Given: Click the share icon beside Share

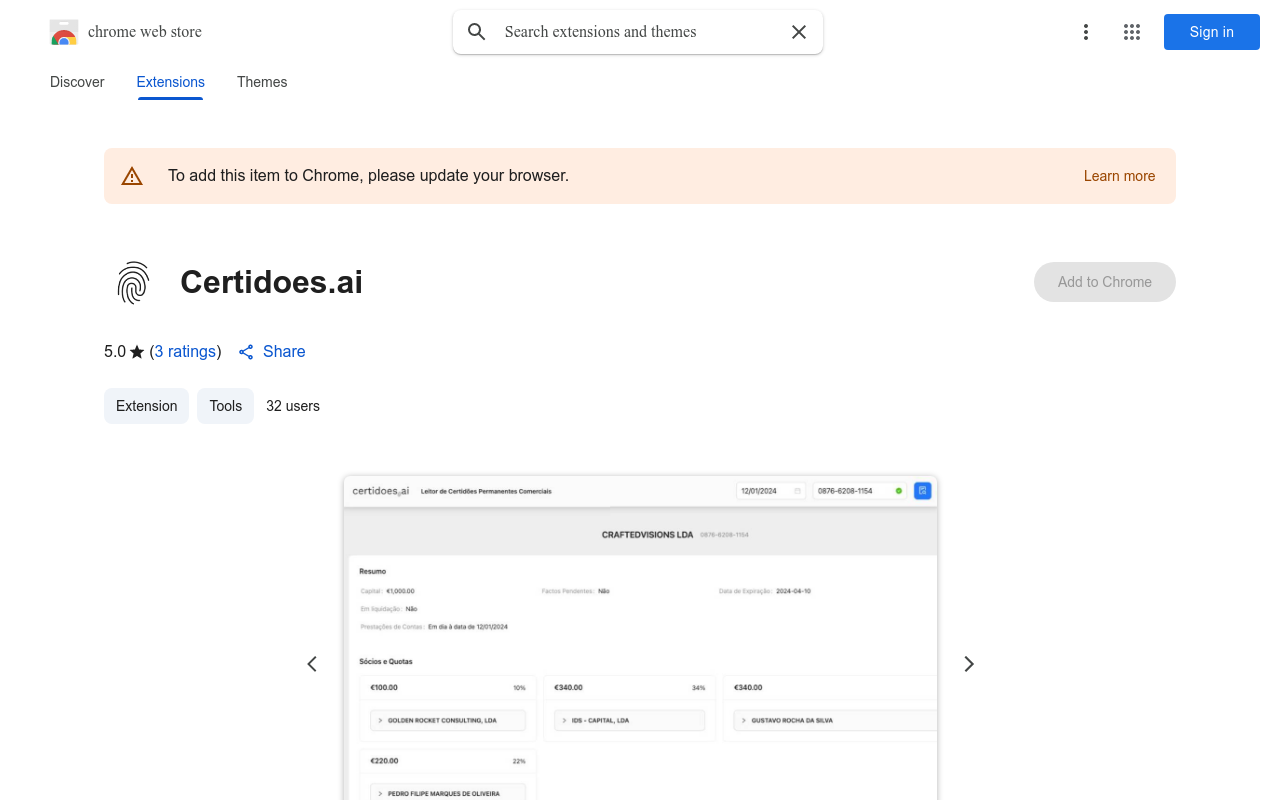Looking at the screenshot, I should click(246, 352).
